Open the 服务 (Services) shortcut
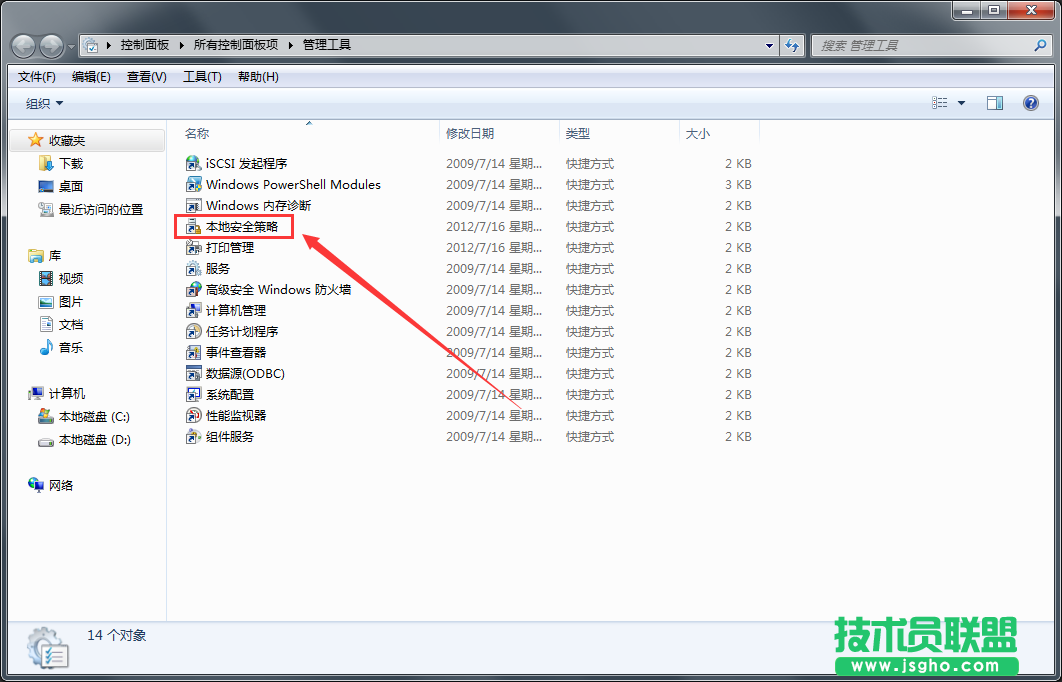Image resolution: width=1062 pixels, height=682 pixels. click(x=215, y=268)
